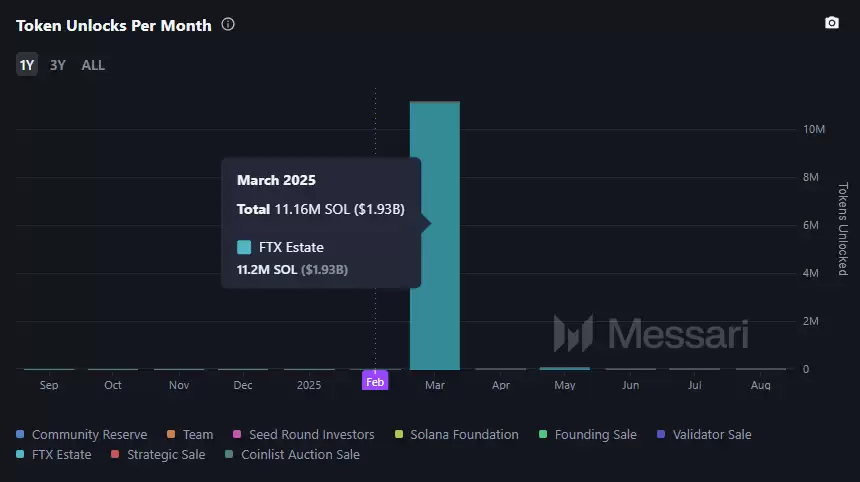The width and height of the screenshot is (860, 482).
Task: Hide Validator Sale series
Action: point(704,434)
